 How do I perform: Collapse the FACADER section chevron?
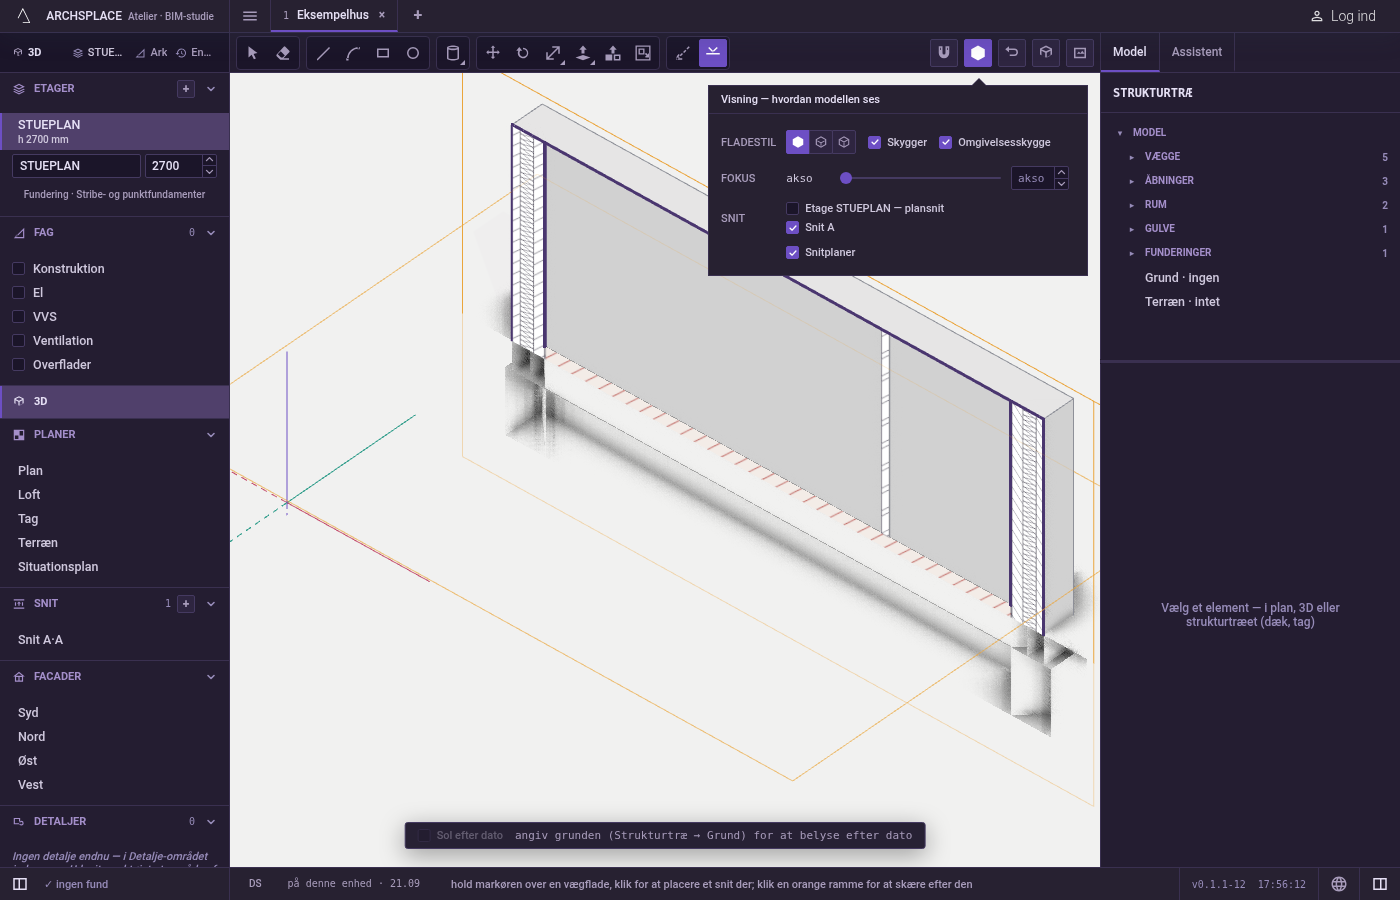[x=211, y=677]
